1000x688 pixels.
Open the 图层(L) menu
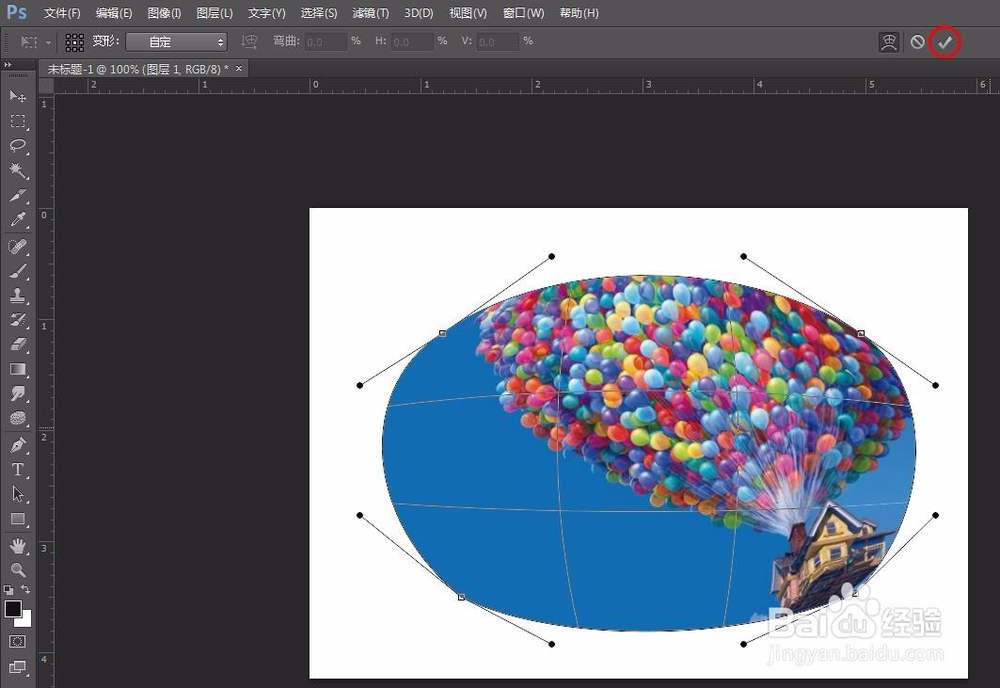214,13
